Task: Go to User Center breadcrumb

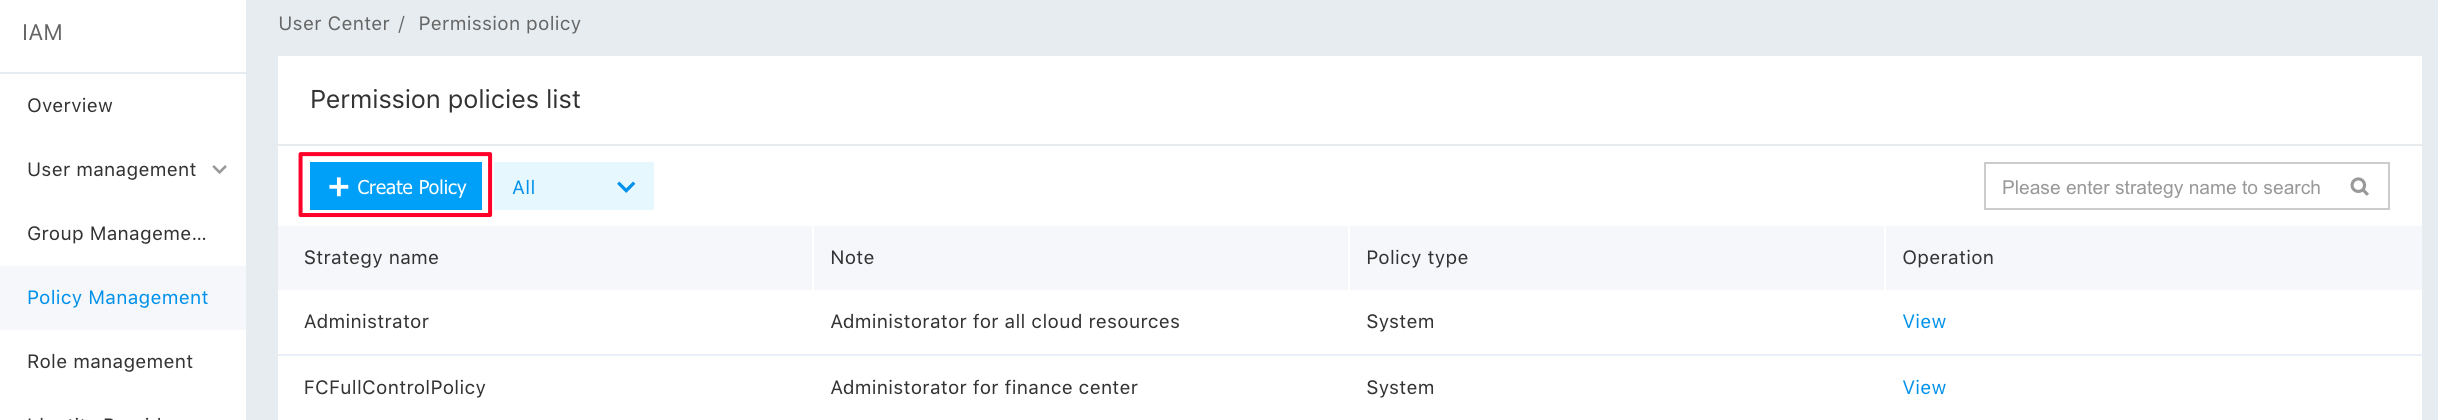Action: (x=333, y=23)
